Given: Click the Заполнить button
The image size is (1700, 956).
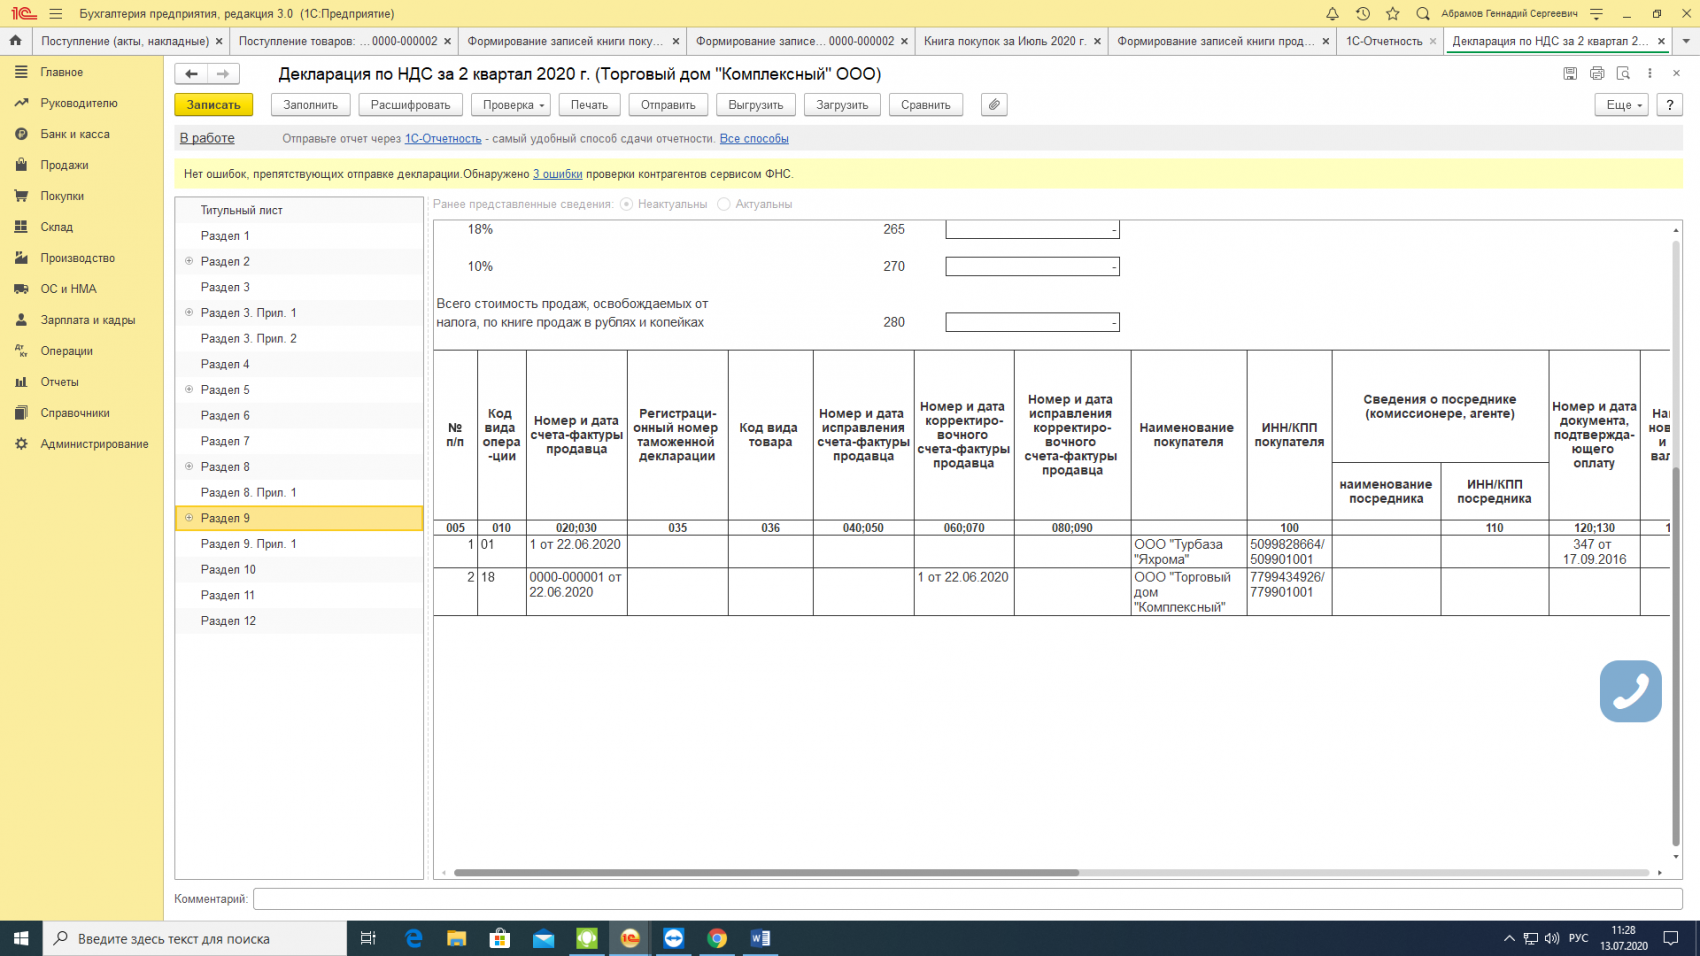Looking at the screenshot, I should (x=311, y=105).
